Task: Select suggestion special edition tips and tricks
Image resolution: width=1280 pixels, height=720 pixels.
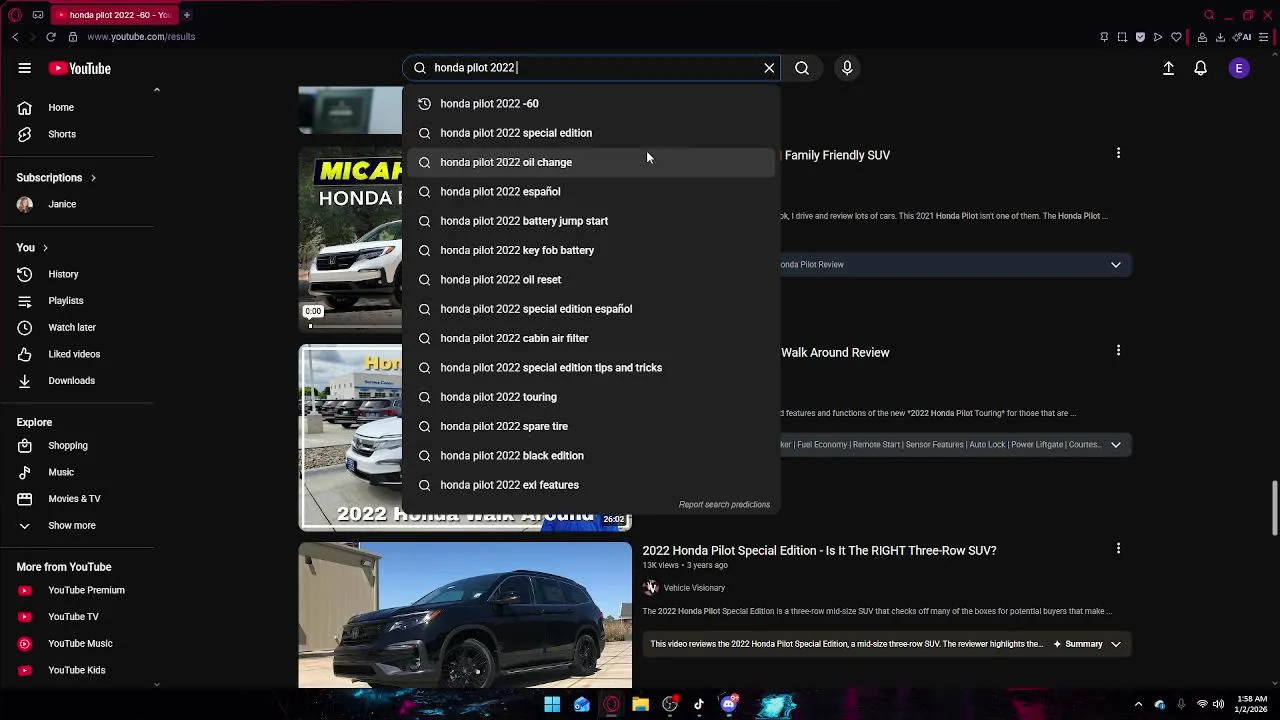Action: (x=590, y=368)
